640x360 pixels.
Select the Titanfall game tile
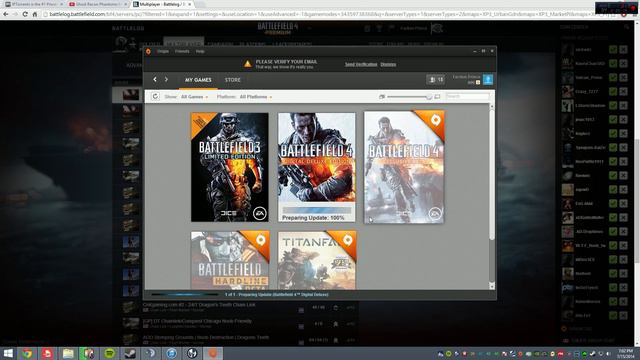pos(317,260)
